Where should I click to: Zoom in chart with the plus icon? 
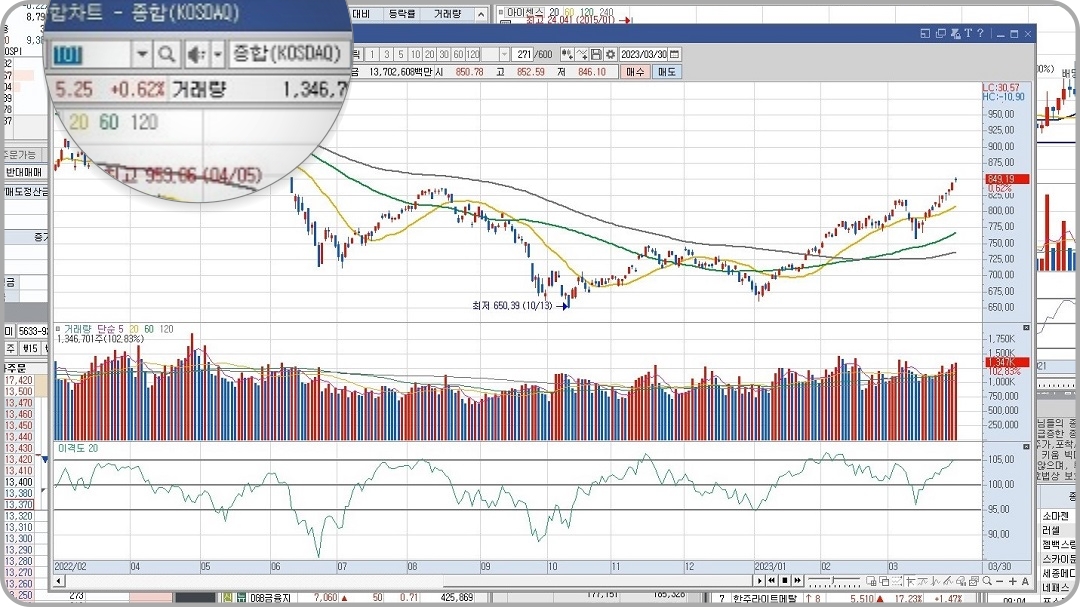[1012, 582]
